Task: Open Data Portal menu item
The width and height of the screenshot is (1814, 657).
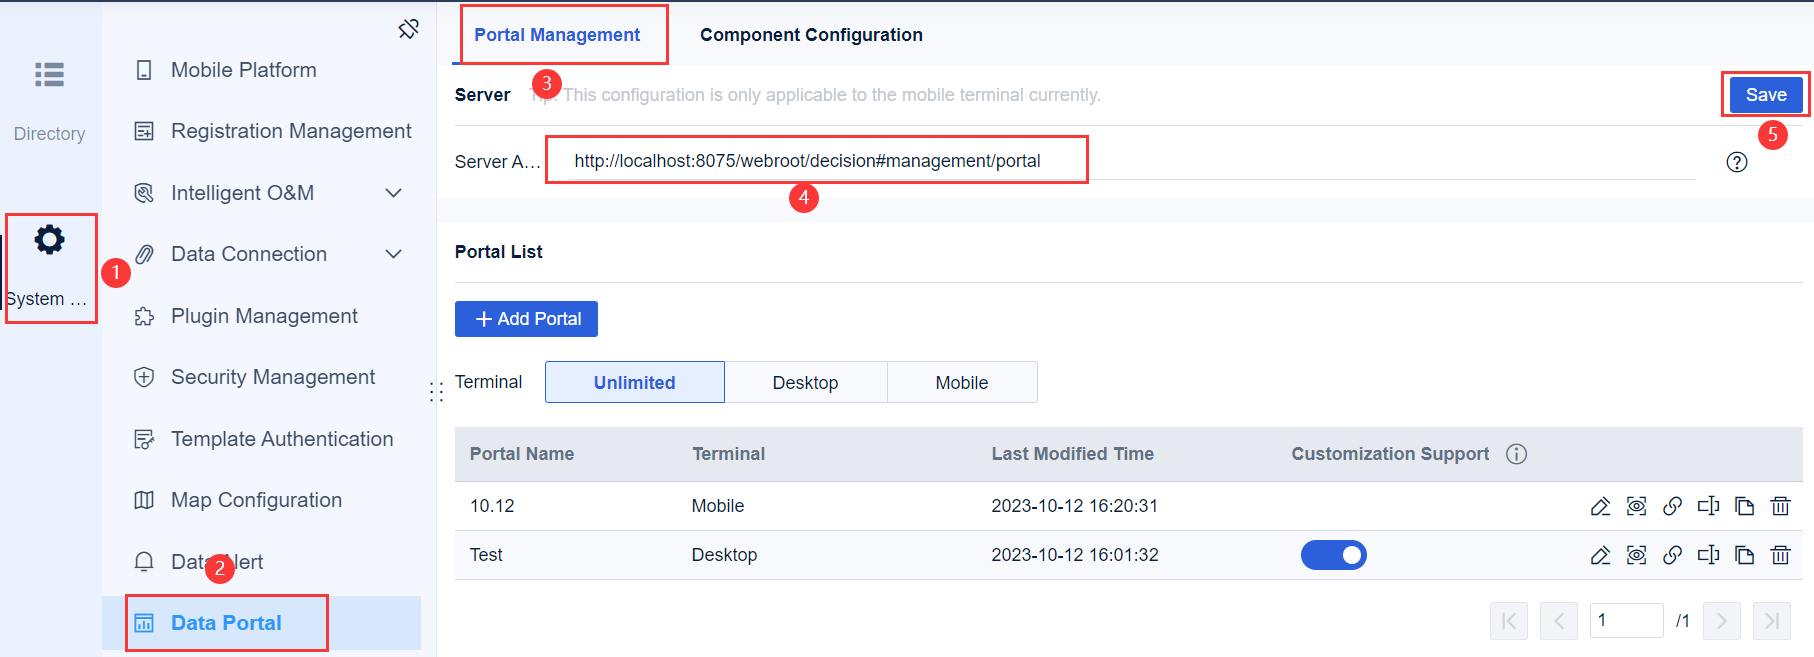Action: coord(261,623)
